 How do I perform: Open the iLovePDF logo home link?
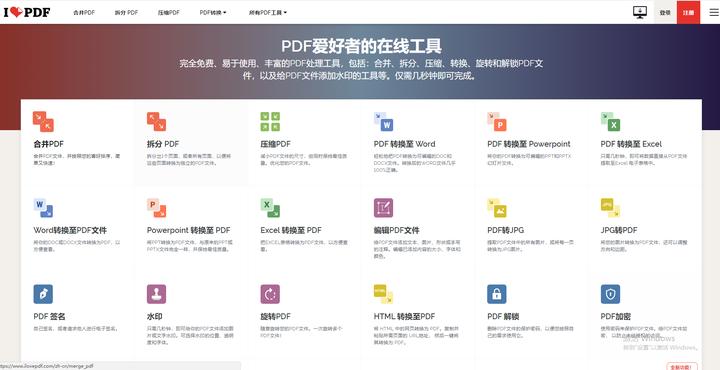27,12
